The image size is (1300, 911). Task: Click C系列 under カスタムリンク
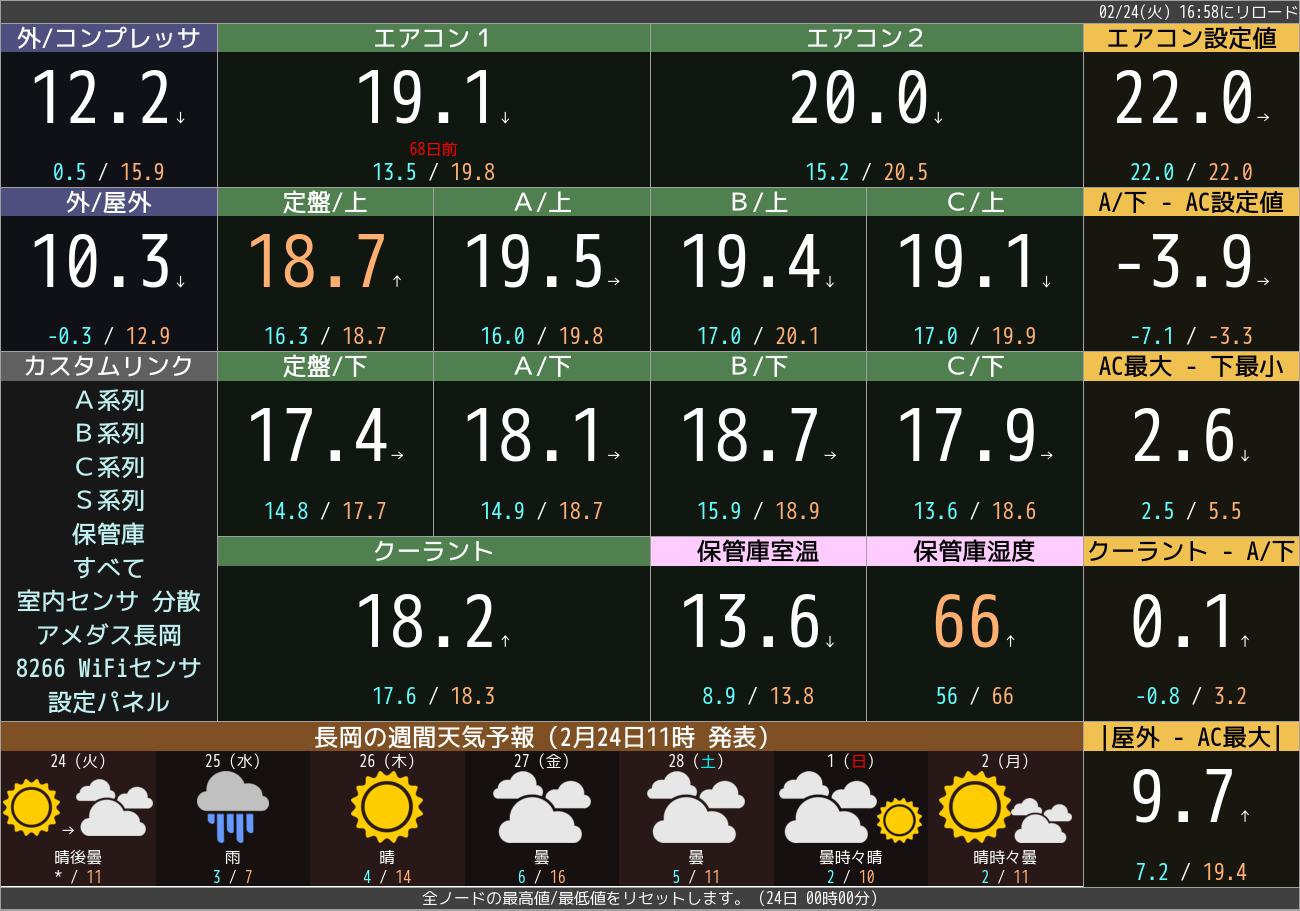[x=108, y=467]
